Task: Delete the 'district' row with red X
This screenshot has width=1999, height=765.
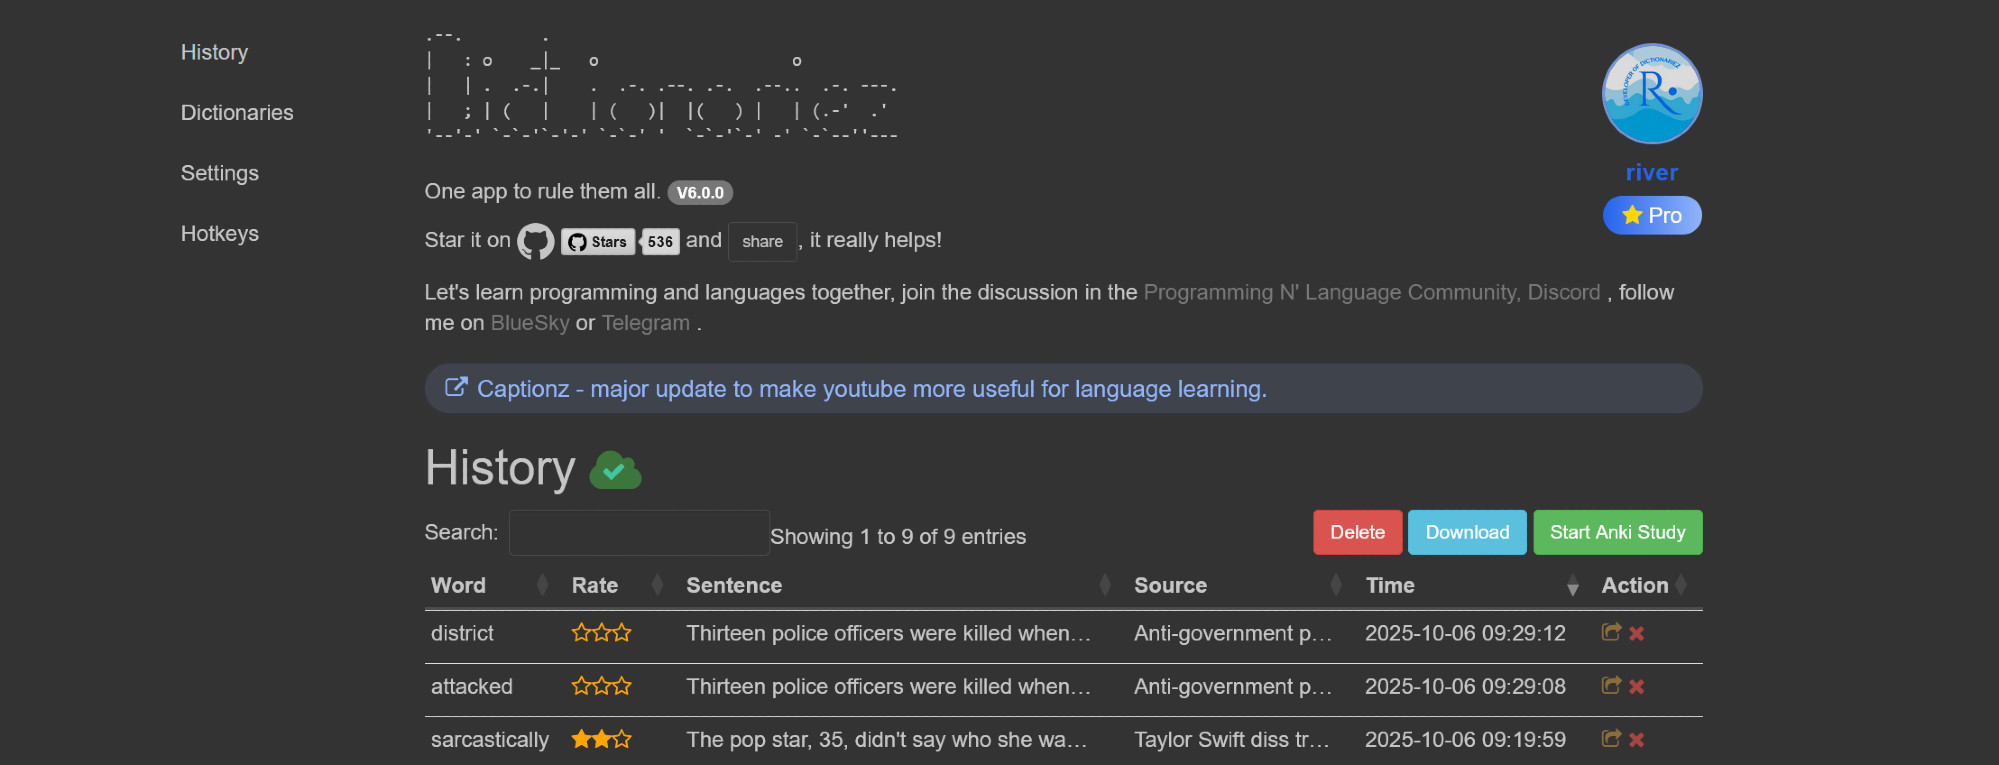Action: click(x=1637, y=633)
